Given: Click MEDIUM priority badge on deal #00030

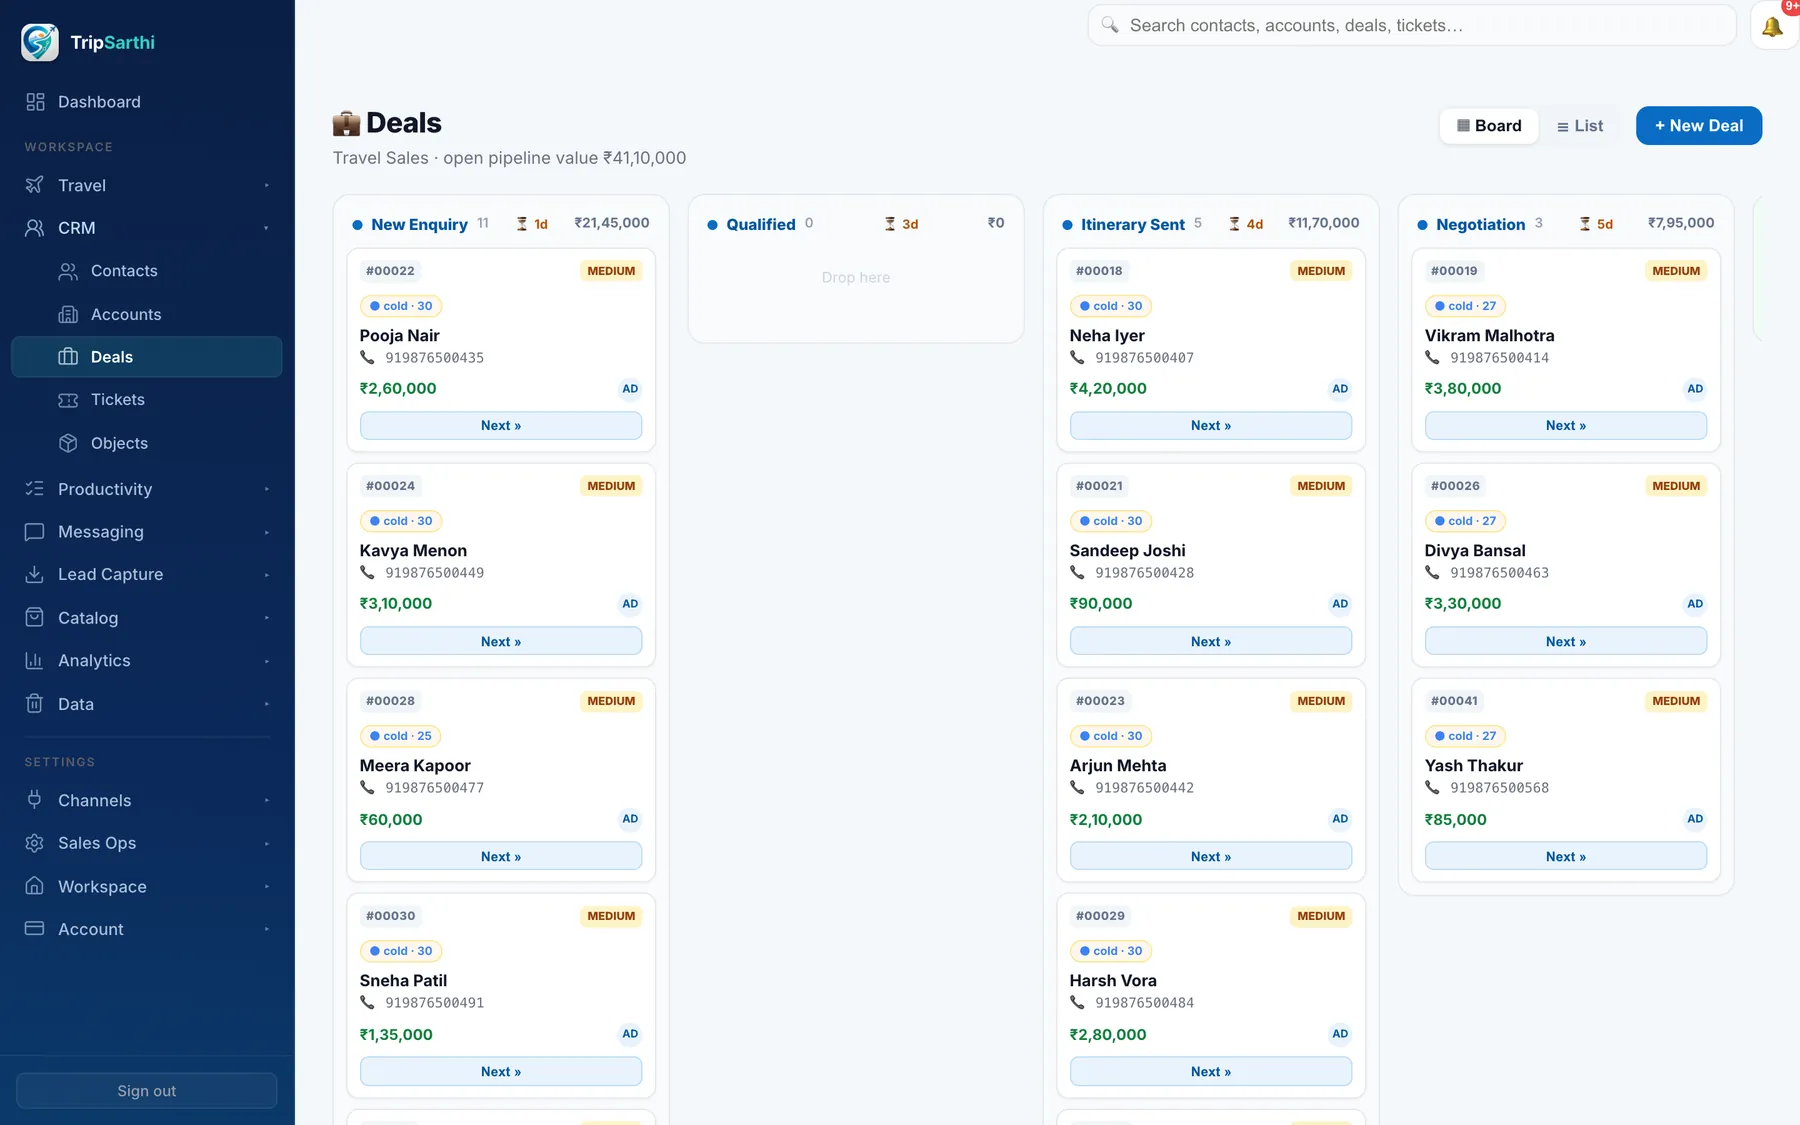Looking at the screenshot, I should (611, 916).
